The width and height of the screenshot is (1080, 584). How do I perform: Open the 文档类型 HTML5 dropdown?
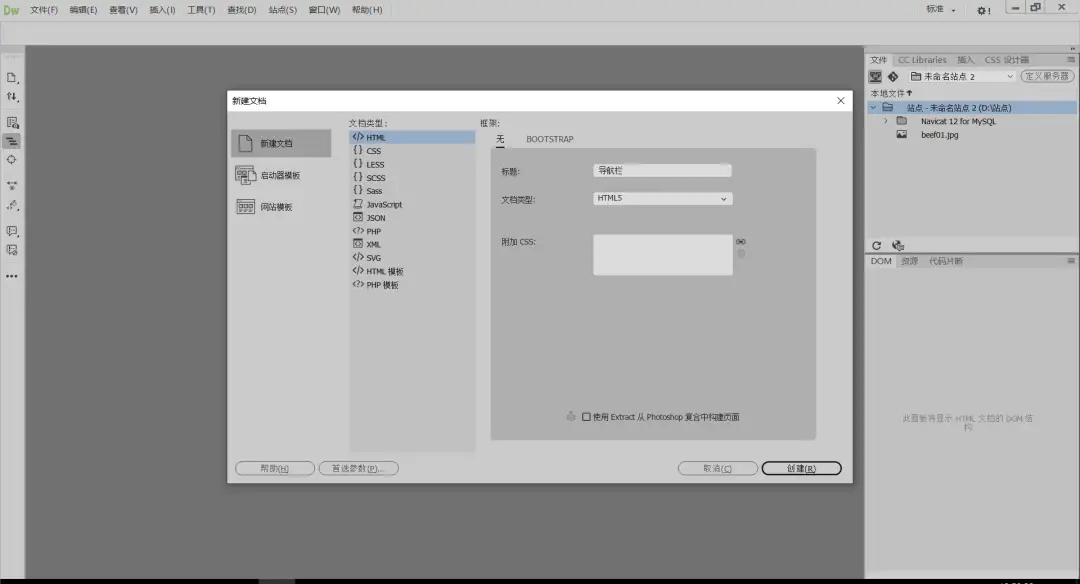coord(662,199)
